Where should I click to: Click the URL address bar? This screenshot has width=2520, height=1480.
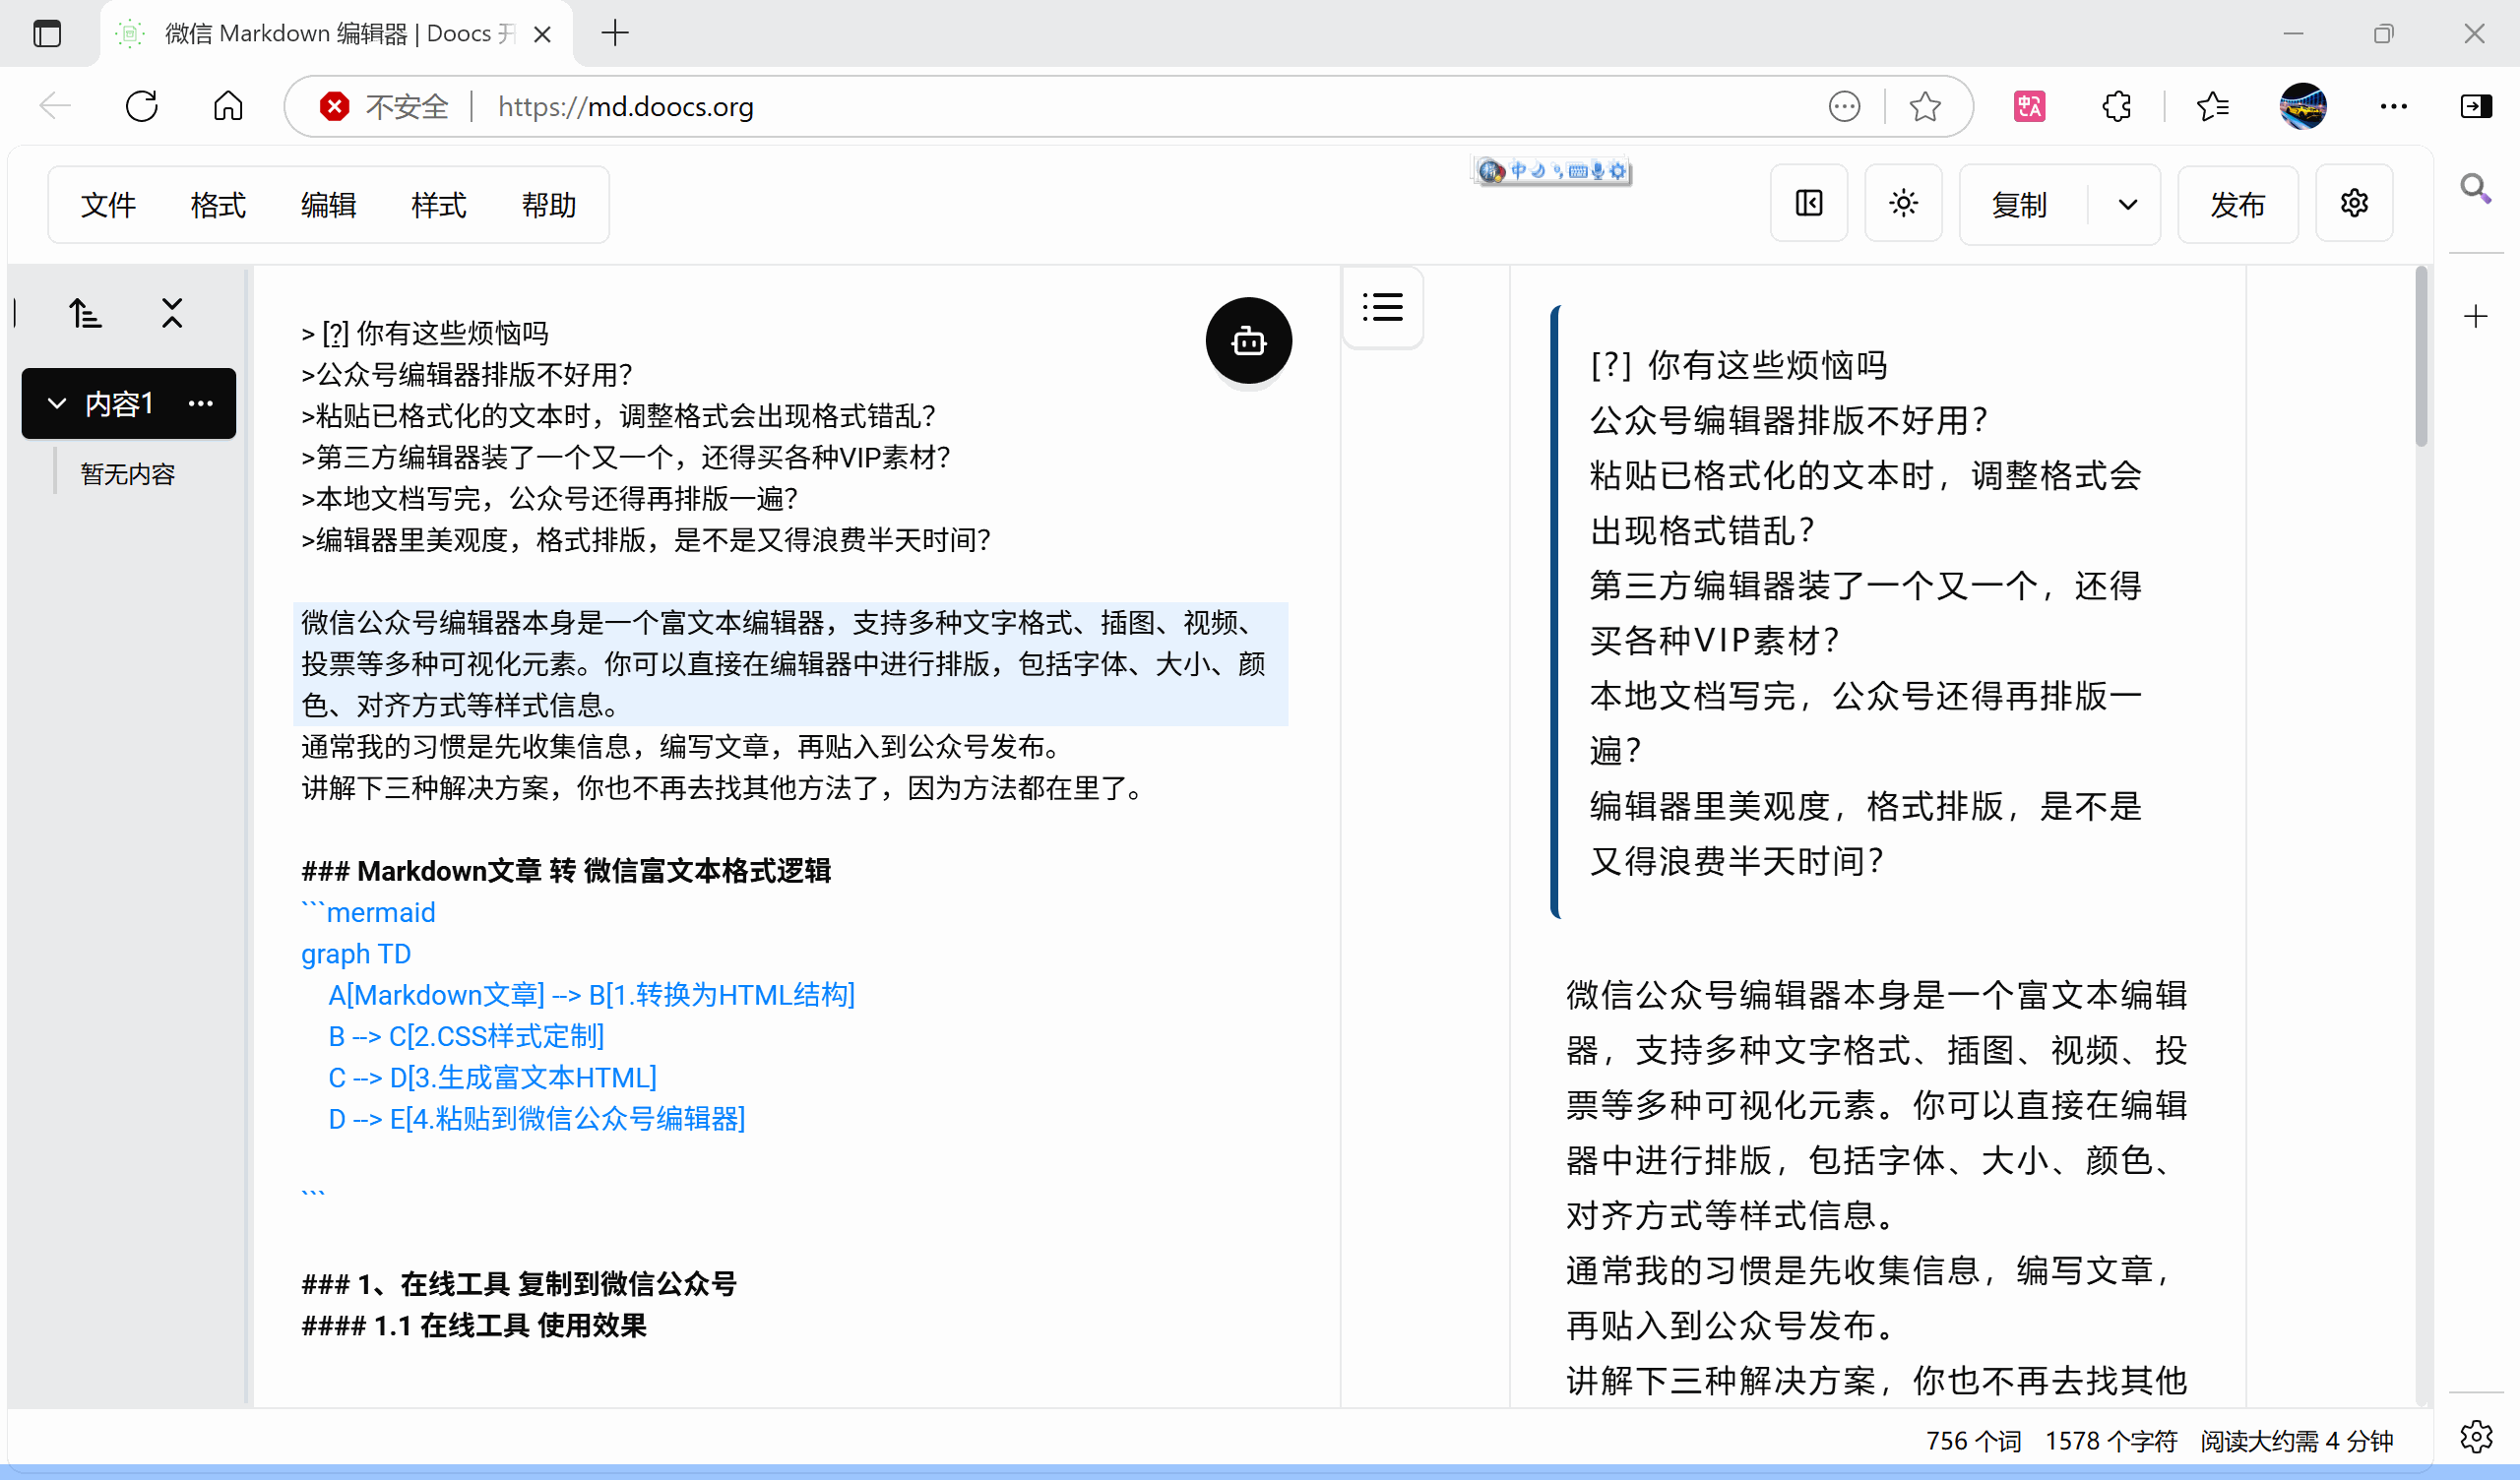[x=1100, y=106]
